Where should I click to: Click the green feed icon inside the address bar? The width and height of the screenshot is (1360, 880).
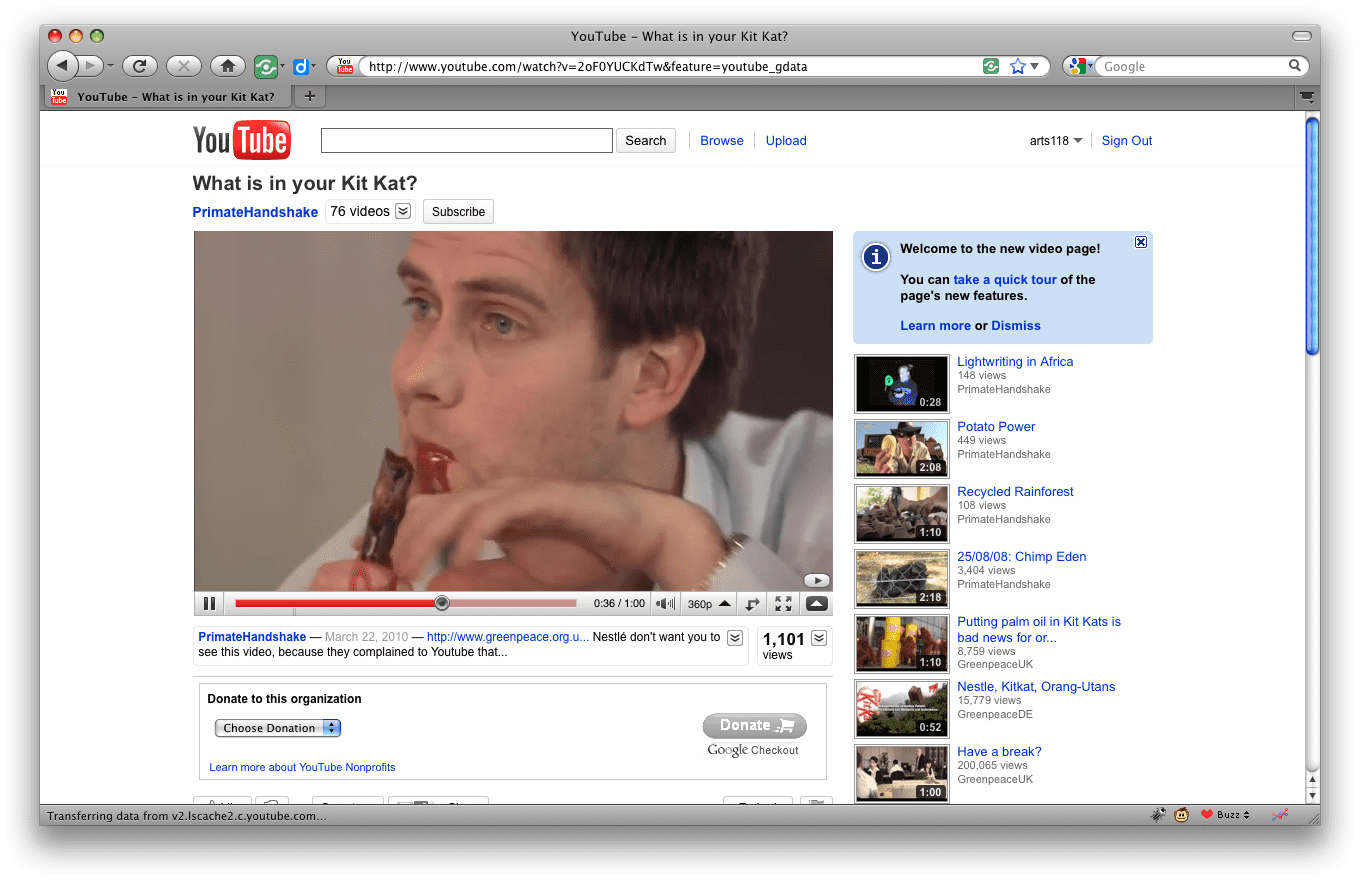pos(991,66)
